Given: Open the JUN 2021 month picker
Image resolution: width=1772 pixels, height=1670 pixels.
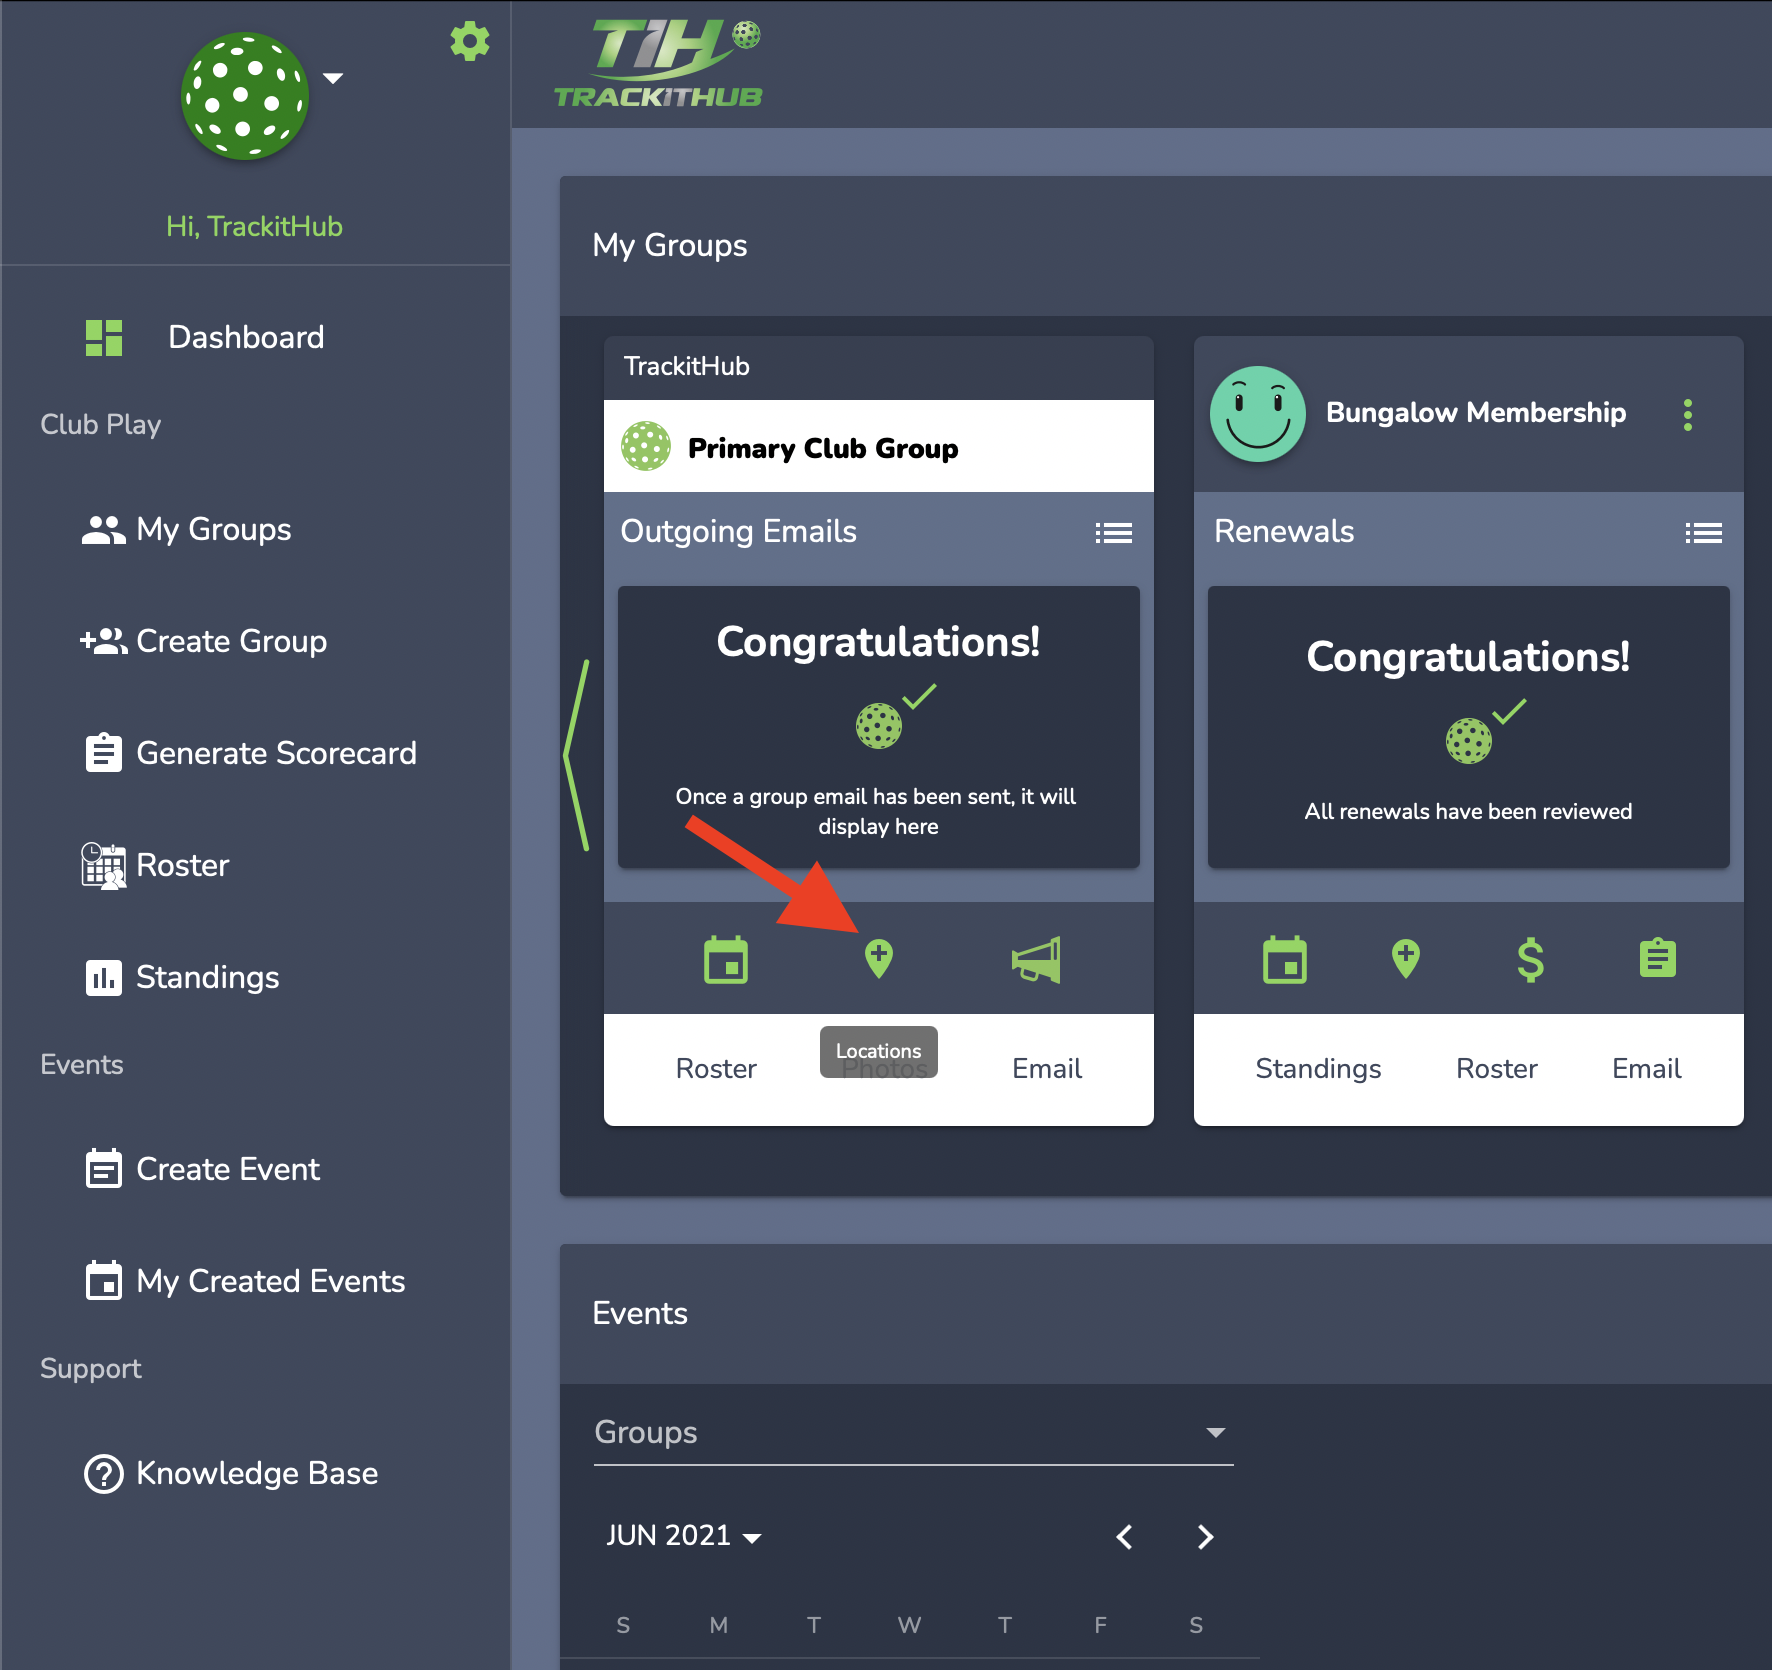Looking at the screenshot, I should click(x=684, y=1535).
